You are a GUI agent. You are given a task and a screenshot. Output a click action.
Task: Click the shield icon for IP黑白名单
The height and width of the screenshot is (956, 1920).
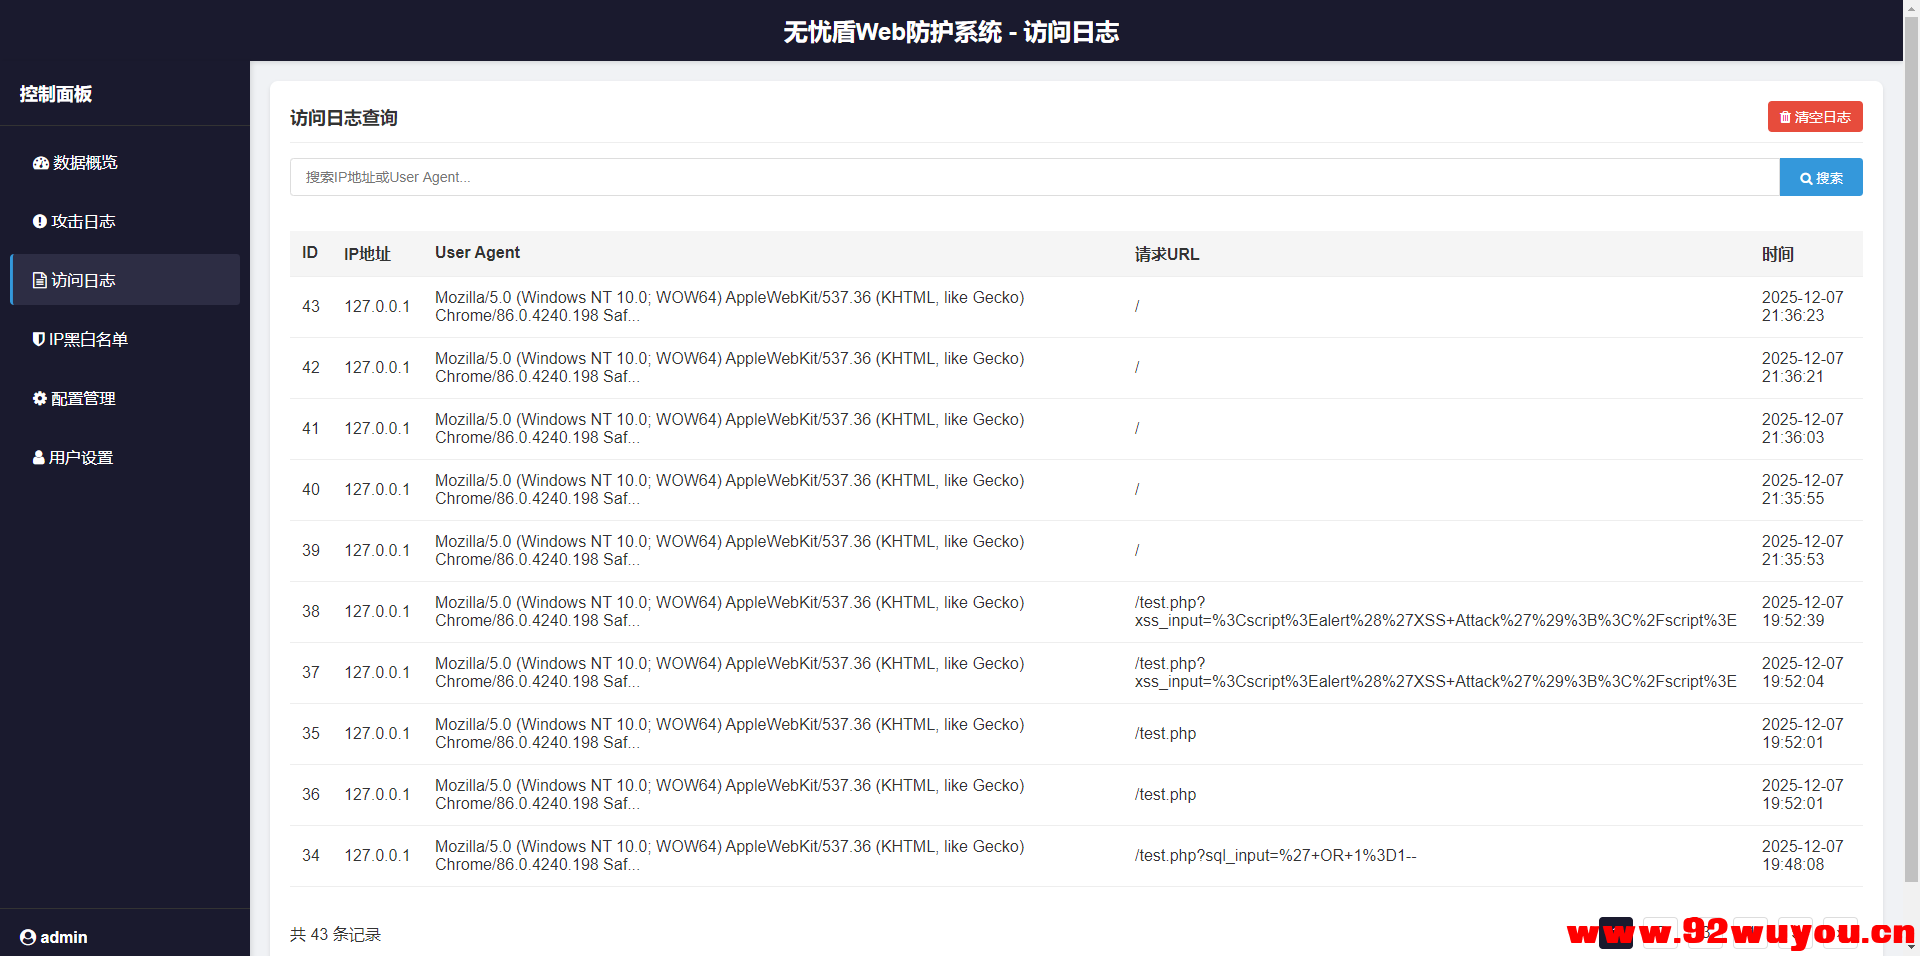pyautogui.click(x=39, y=339)
